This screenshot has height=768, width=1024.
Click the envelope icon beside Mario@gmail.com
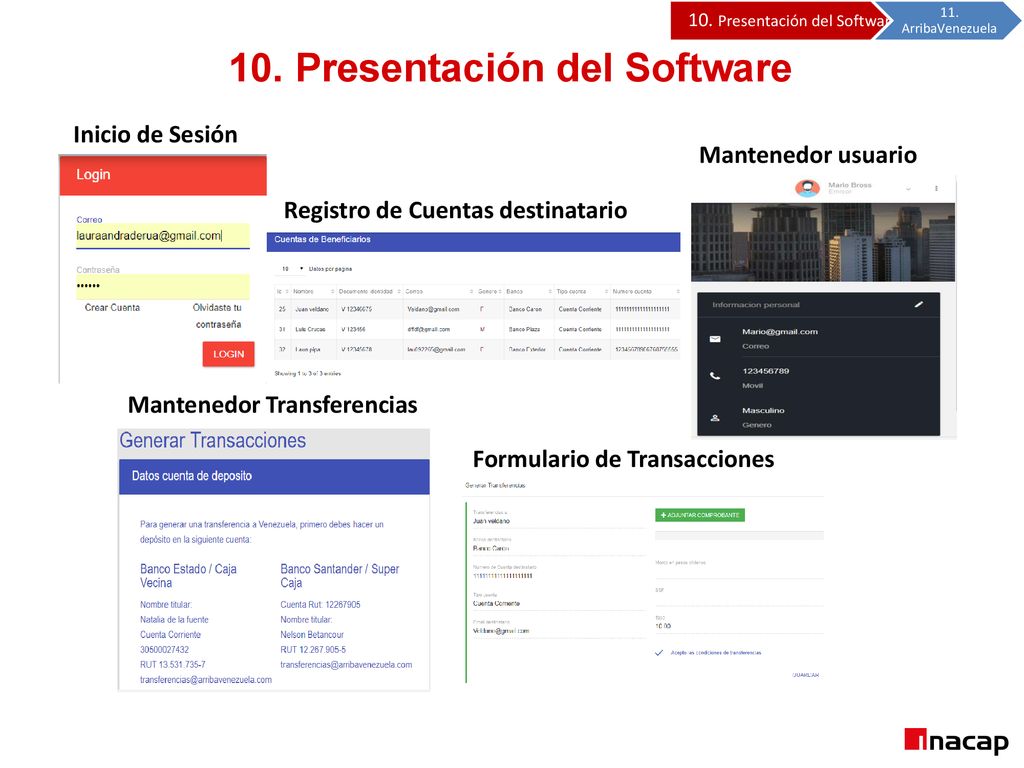pos(715,339)
